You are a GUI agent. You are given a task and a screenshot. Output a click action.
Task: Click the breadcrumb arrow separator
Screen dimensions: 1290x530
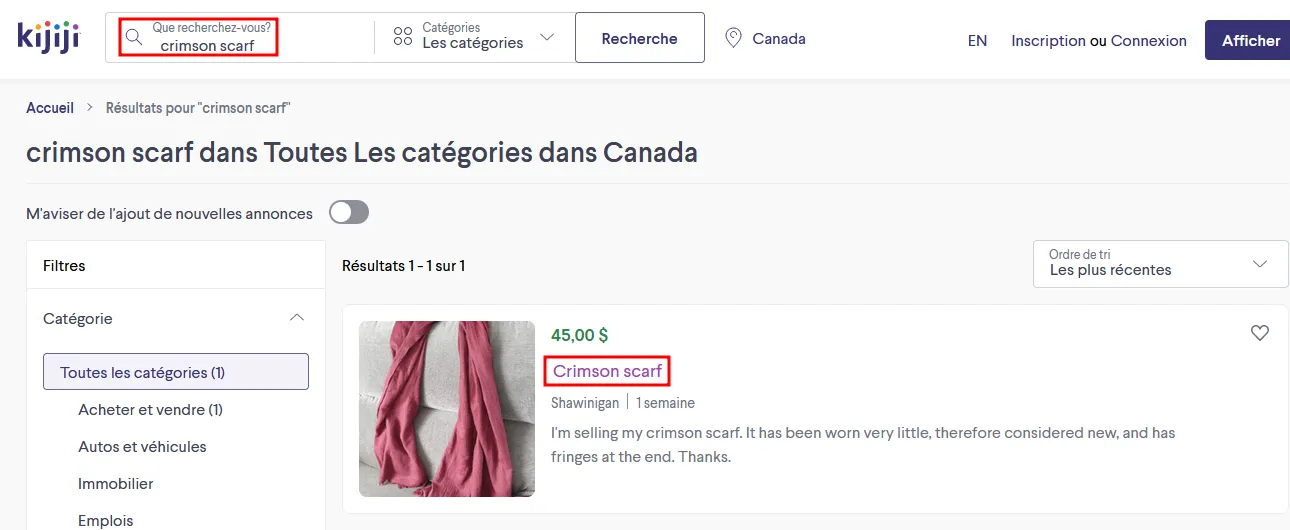click(89, 107)
